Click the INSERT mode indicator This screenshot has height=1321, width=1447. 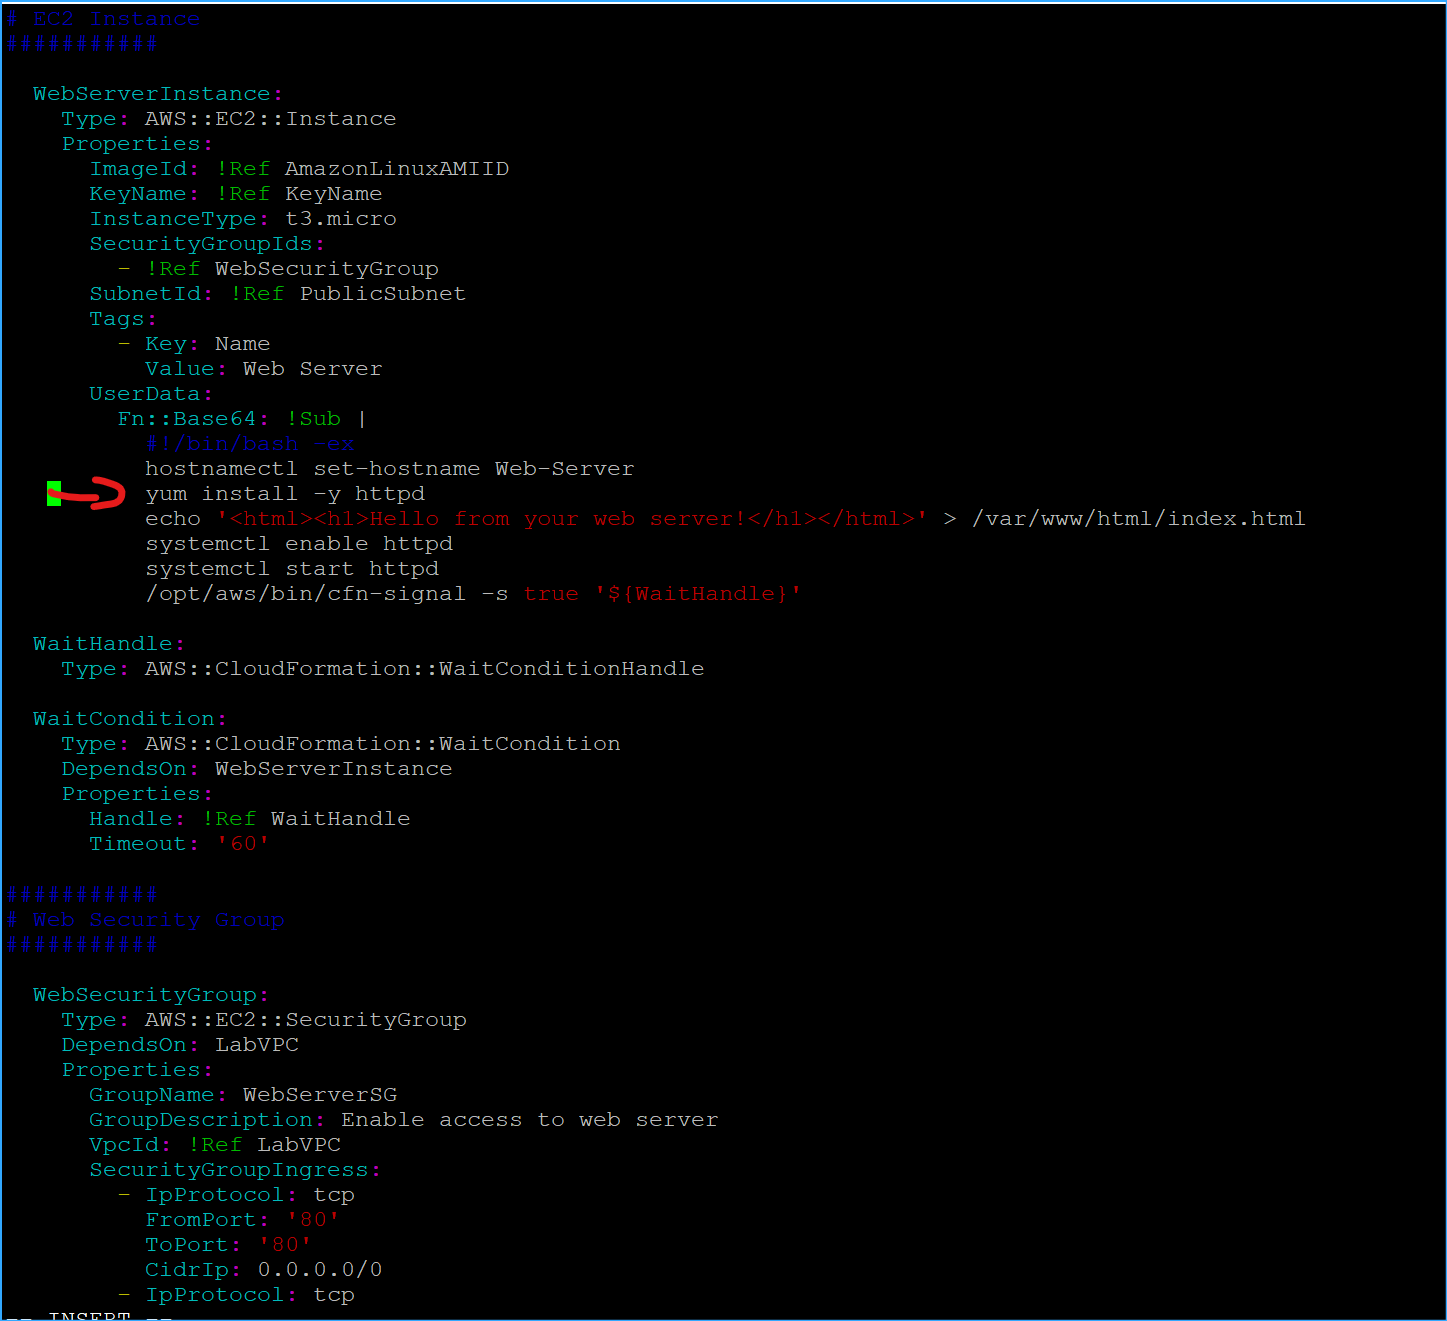tap(85, 1315)
